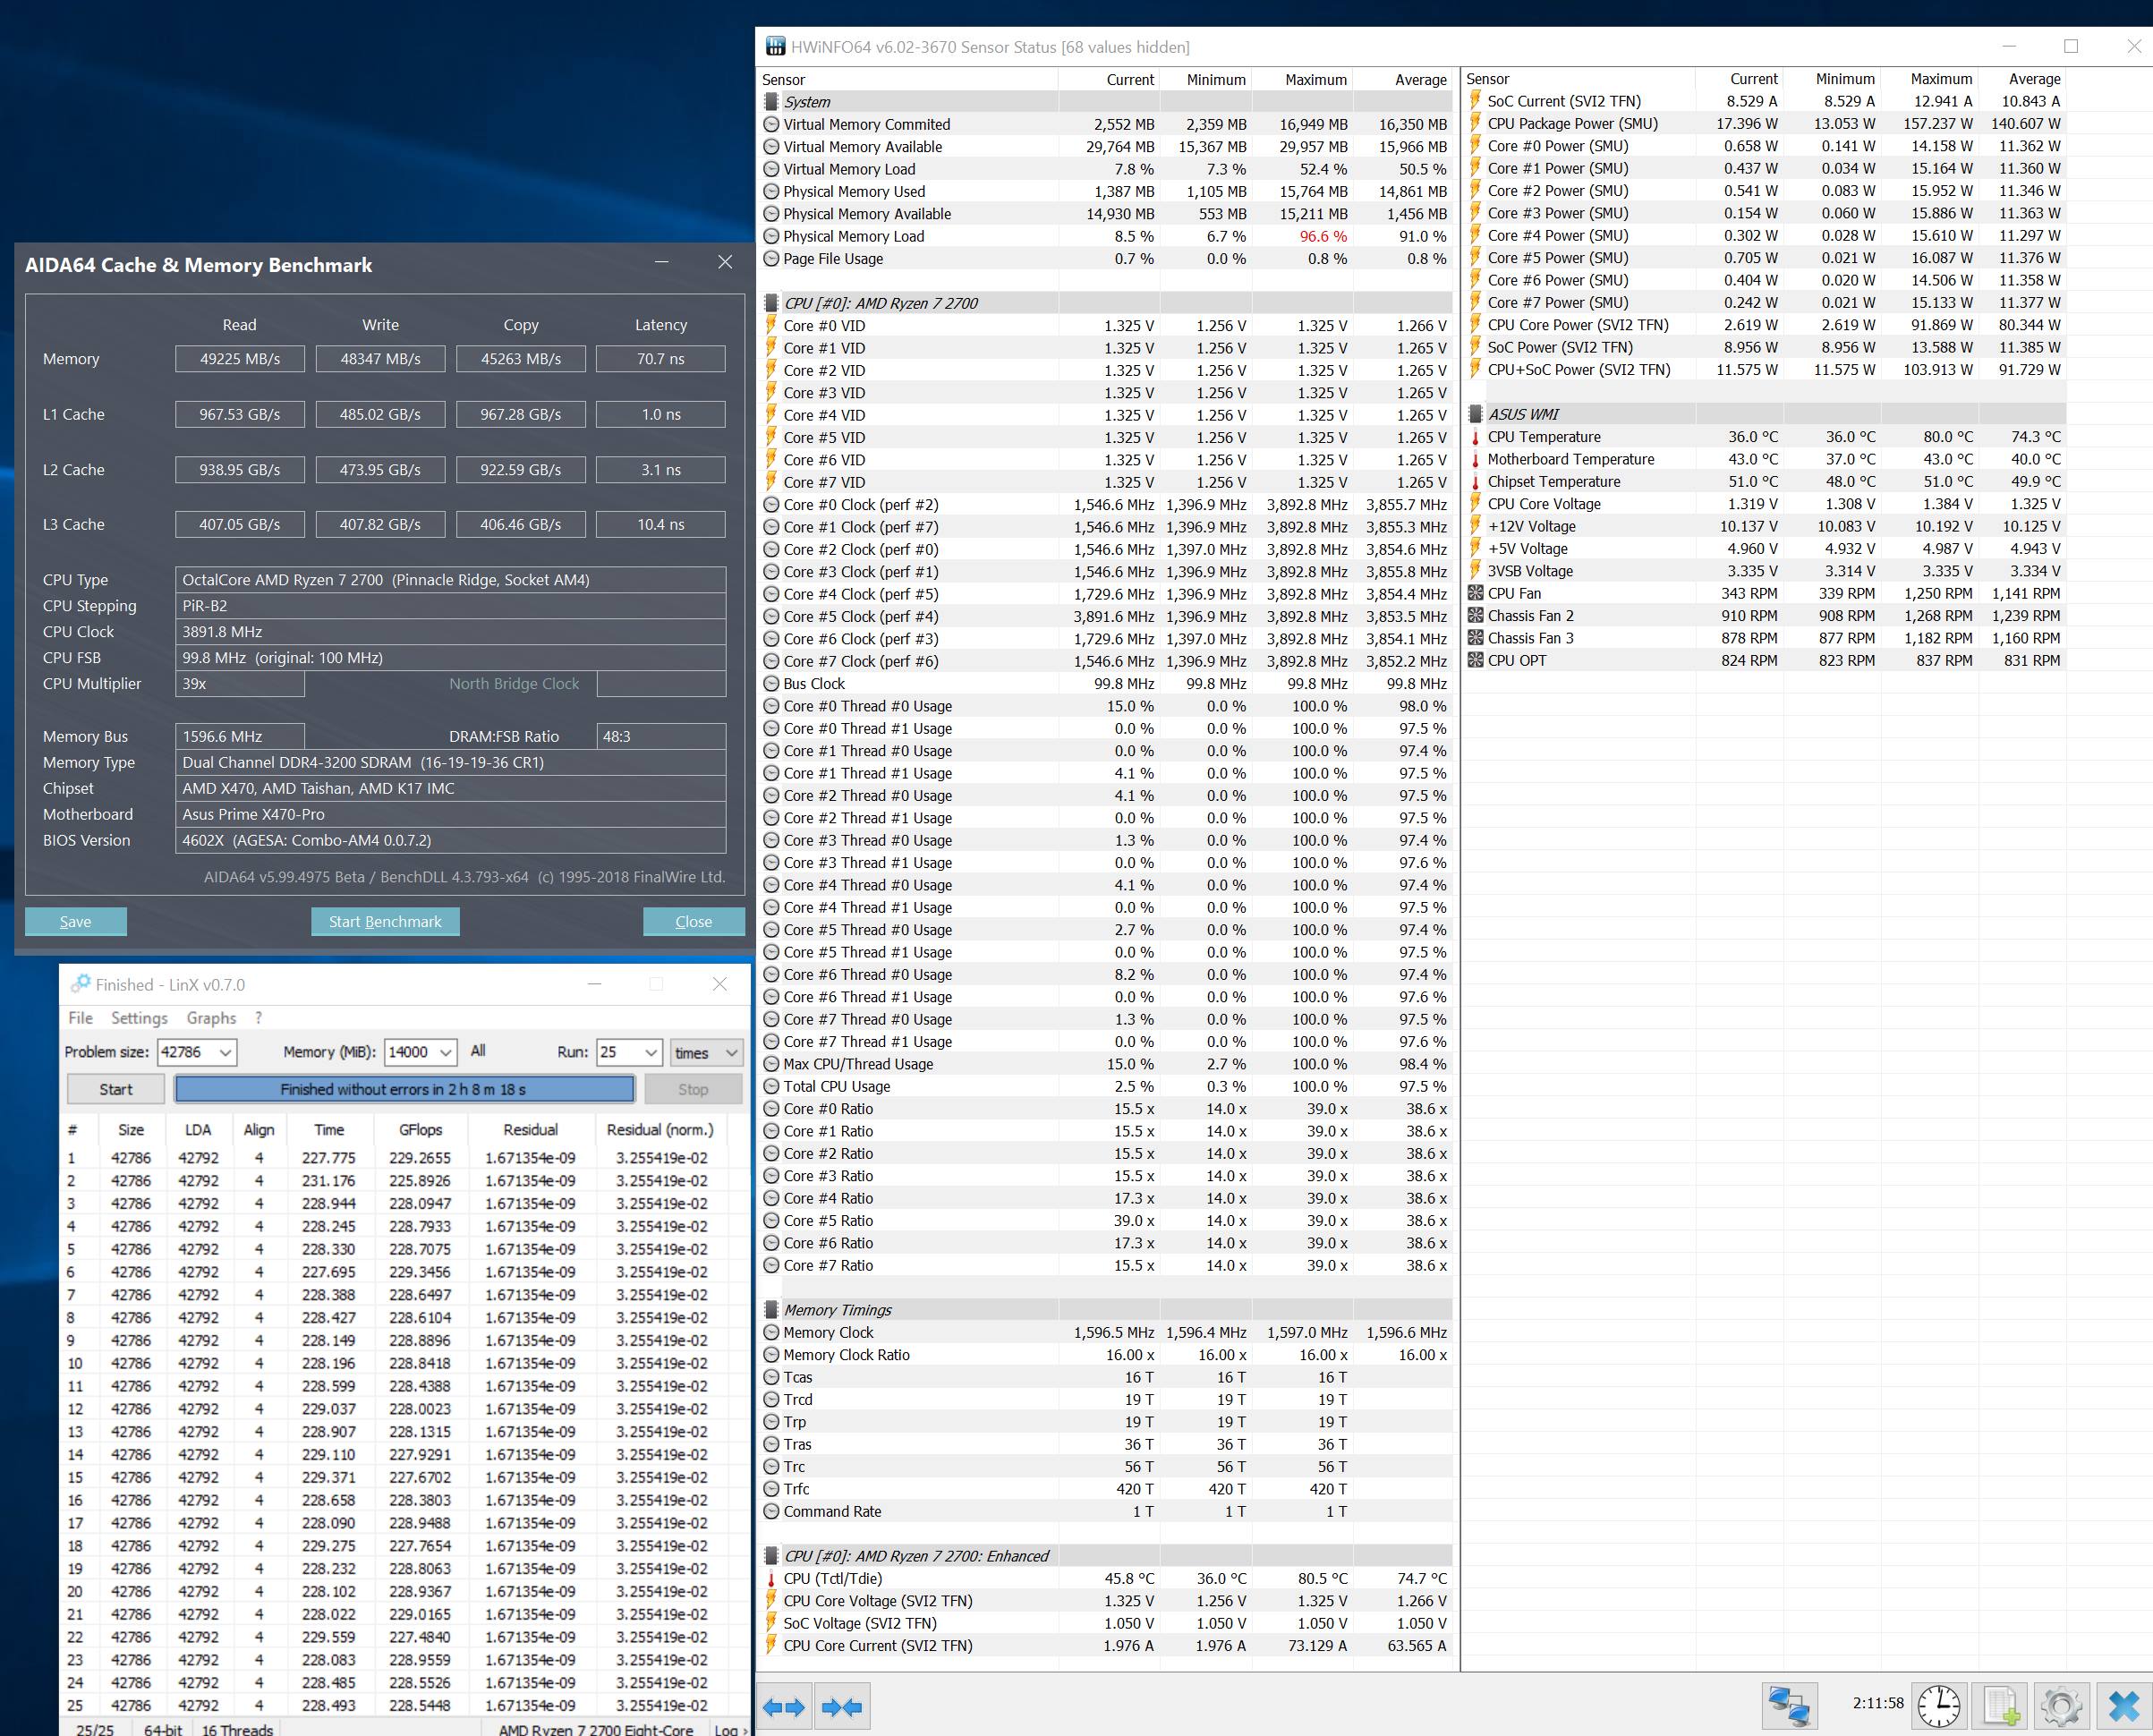The width and height of the screenshot is (2153, 1736).
Task: Expand the Memory (MiB) dropdown
Action: [446, 1052]
